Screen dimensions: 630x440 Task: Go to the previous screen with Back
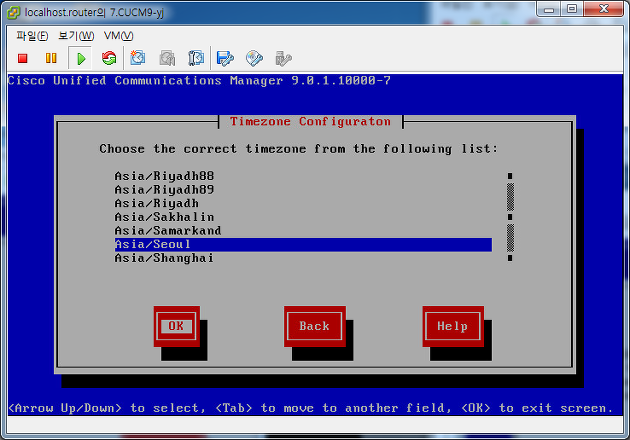tap(315, 326)
